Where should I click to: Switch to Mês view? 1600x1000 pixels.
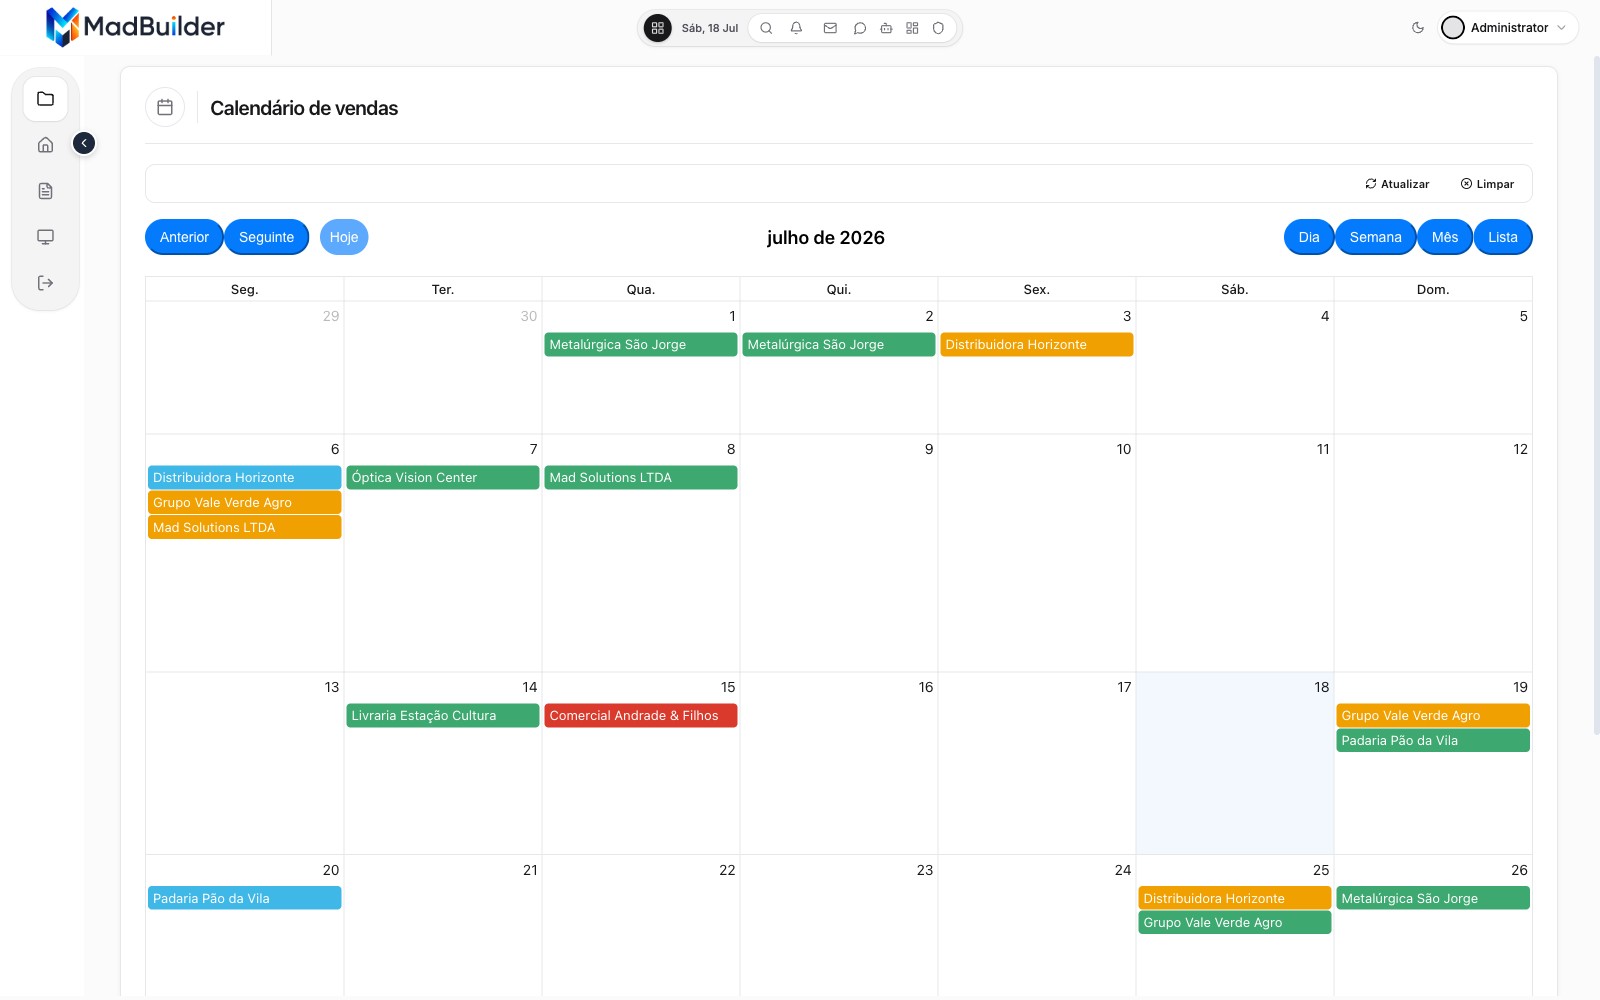point(1445,237)
